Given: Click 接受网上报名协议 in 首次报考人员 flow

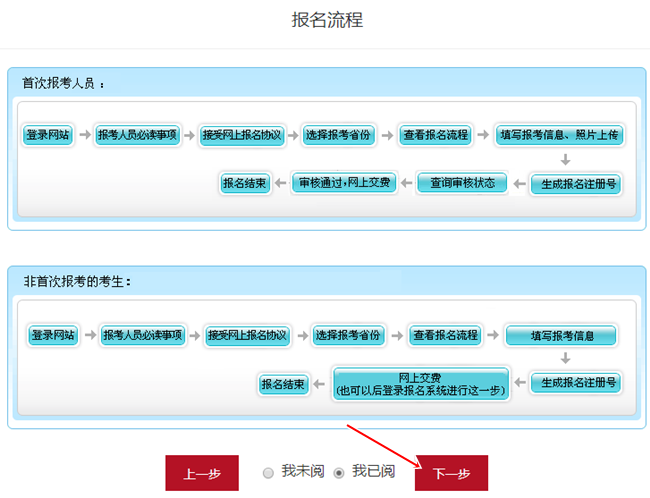Looking at the screenshot, I should (x=241, y=135).
